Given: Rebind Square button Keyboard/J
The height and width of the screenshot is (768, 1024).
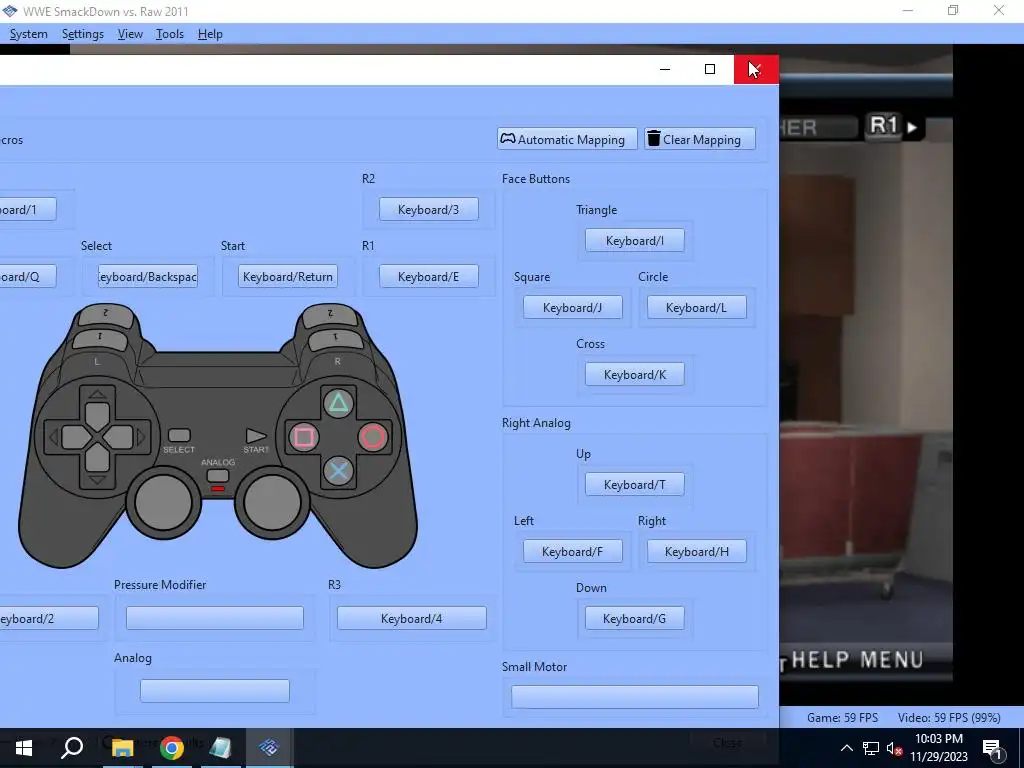Looking at the screenshot, I should (x=573, y=308).
